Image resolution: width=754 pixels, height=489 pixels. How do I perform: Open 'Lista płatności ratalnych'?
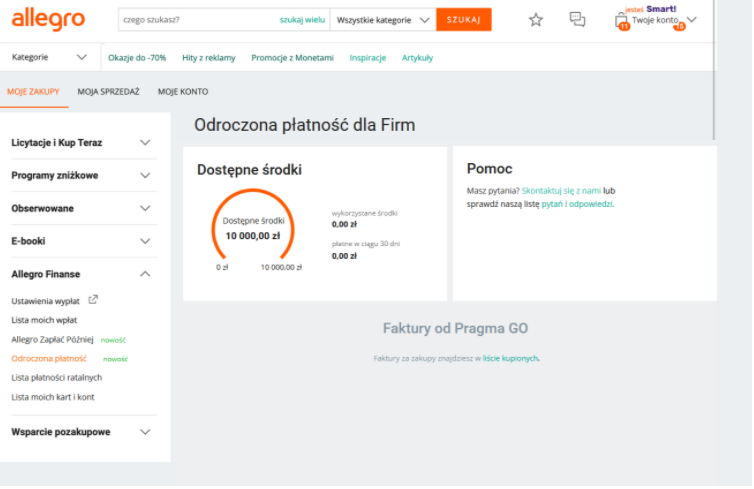pos(57,377)
